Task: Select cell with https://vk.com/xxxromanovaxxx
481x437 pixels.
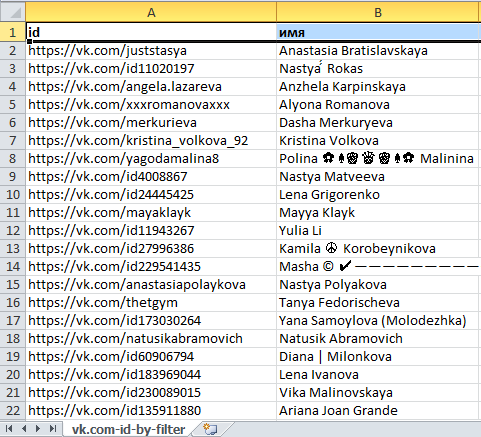Action: (x=151, y=105)
